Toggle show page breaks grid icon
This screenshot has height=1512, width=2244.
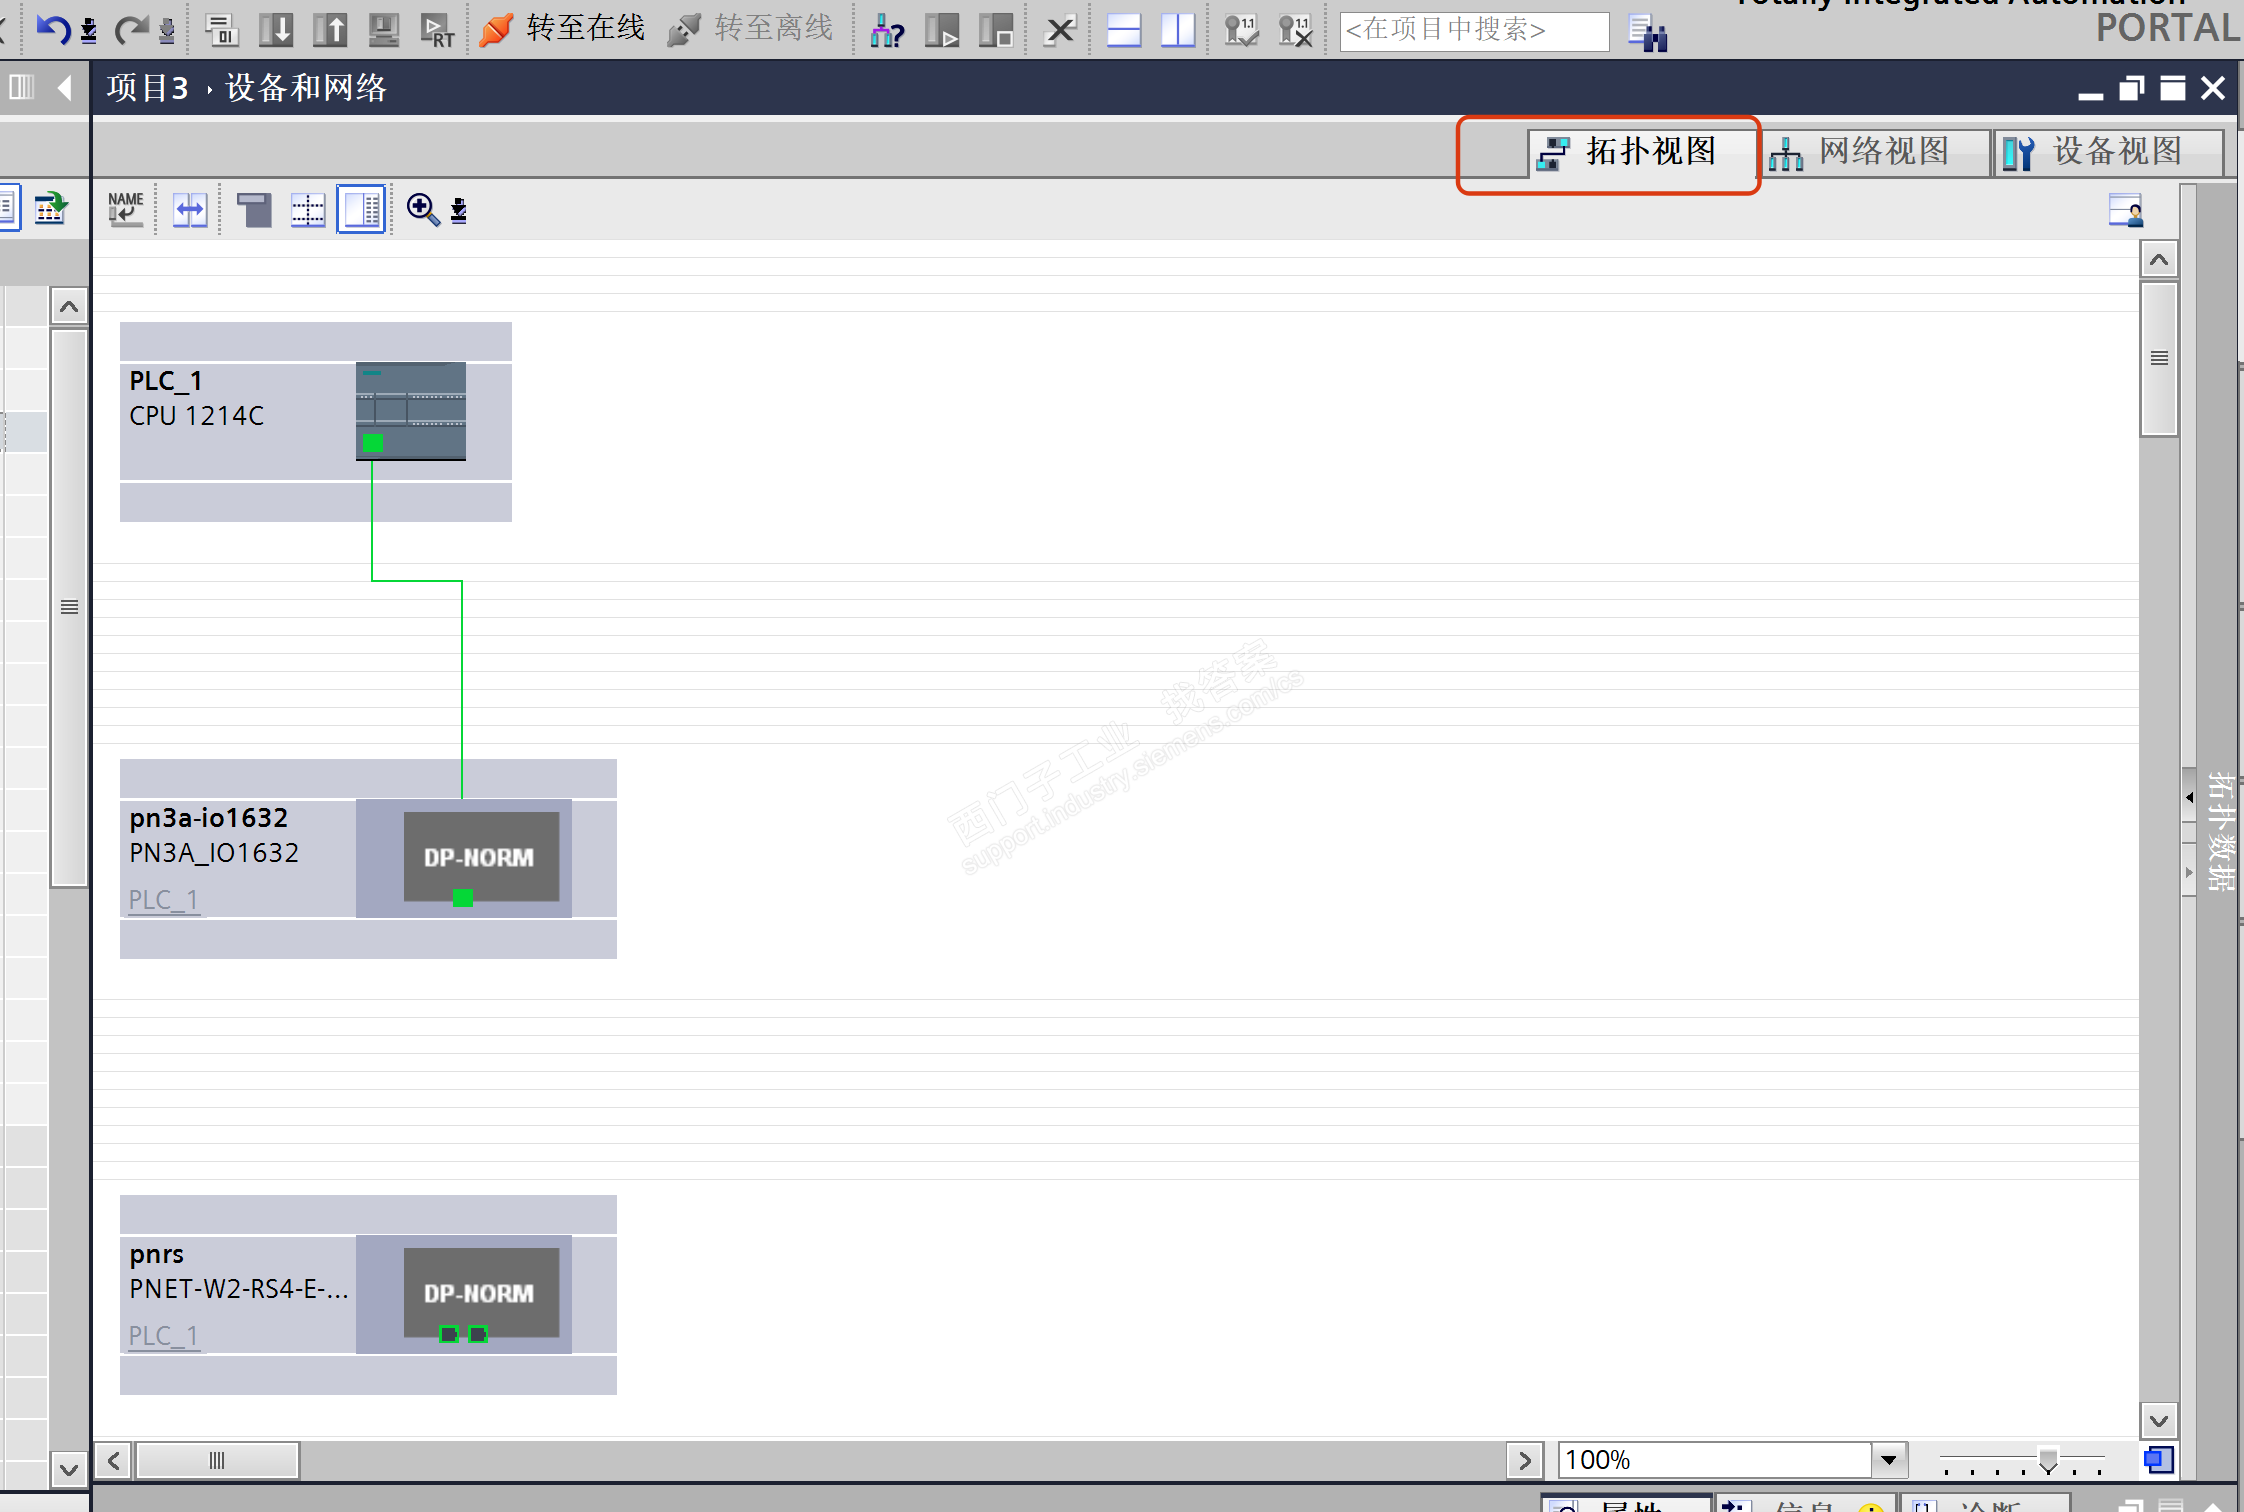(308, 209)
